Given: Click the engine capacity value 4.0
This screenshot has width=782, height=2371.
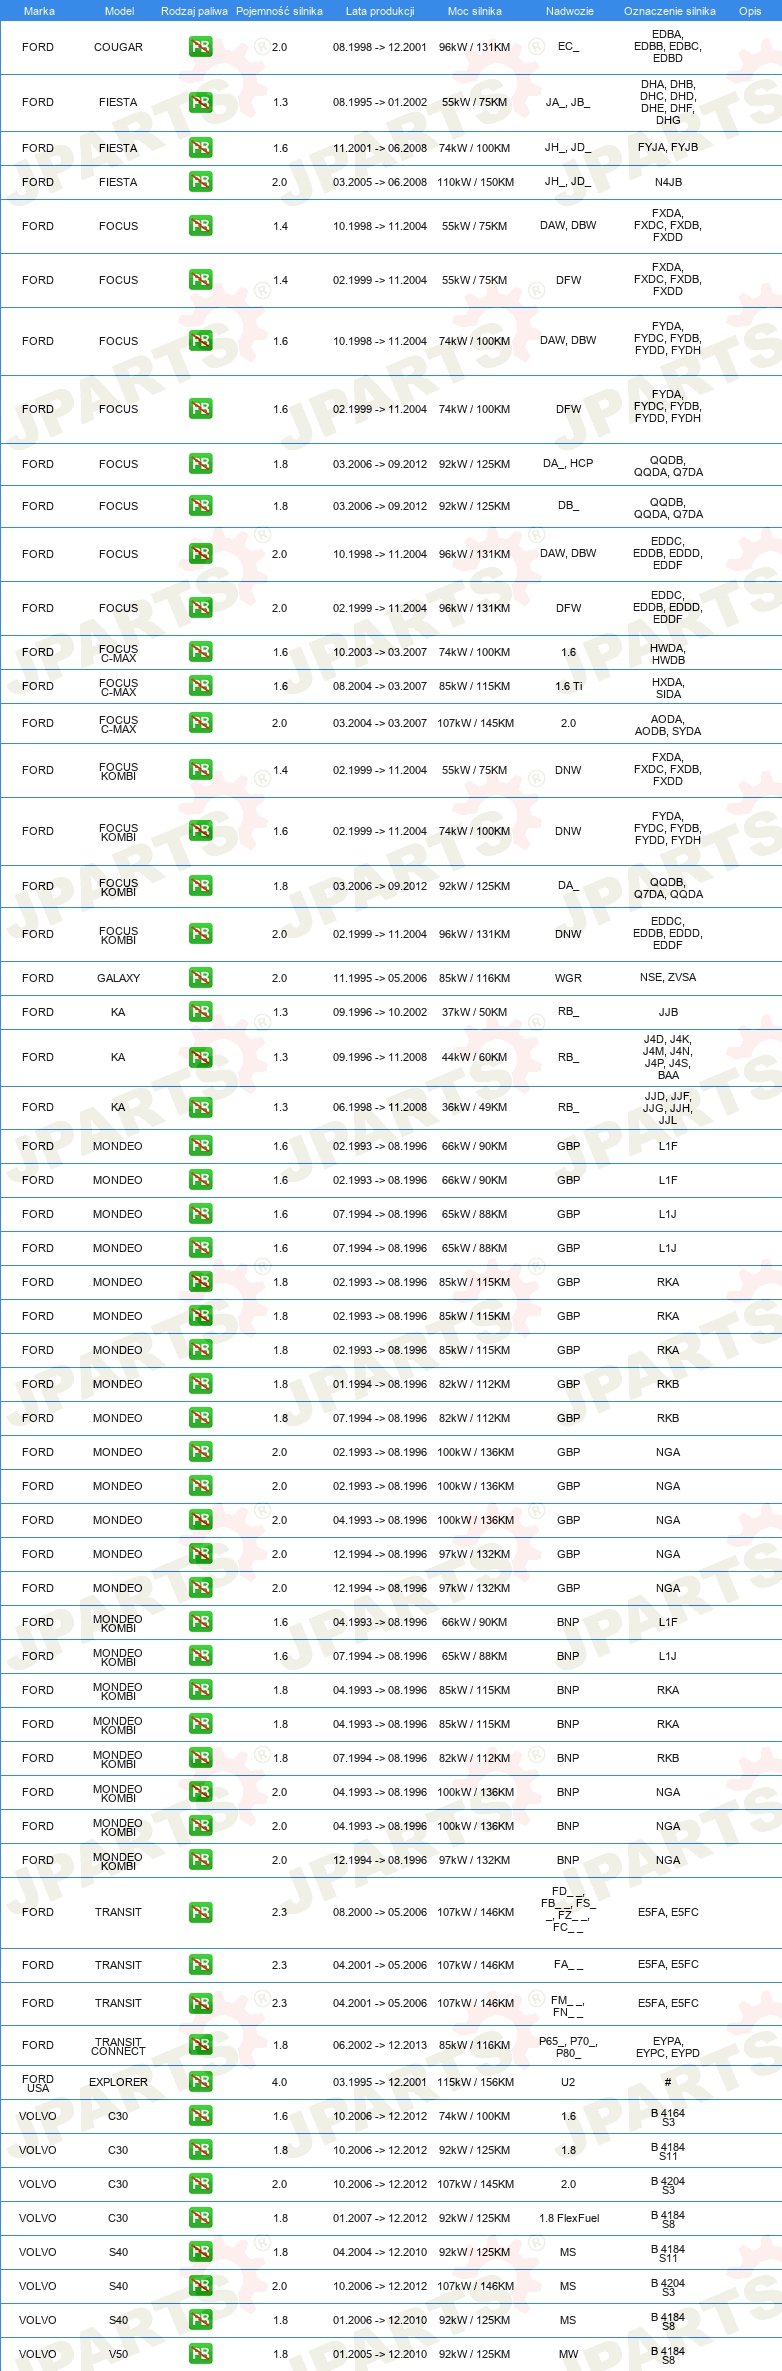Looking at the screenshot, I should click(x=279, y=2082).
